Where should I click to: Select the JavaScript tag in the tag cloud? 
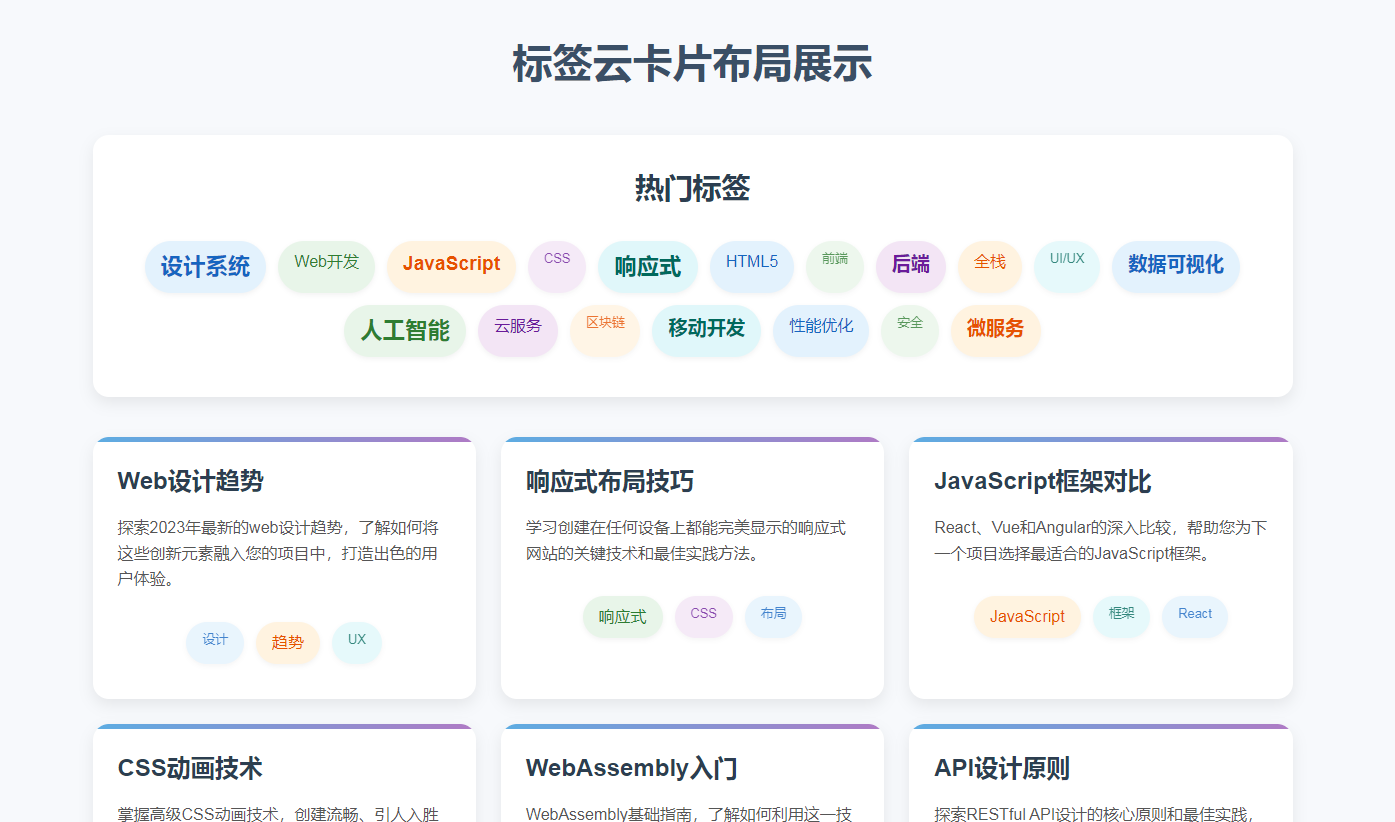pos(451,266)
